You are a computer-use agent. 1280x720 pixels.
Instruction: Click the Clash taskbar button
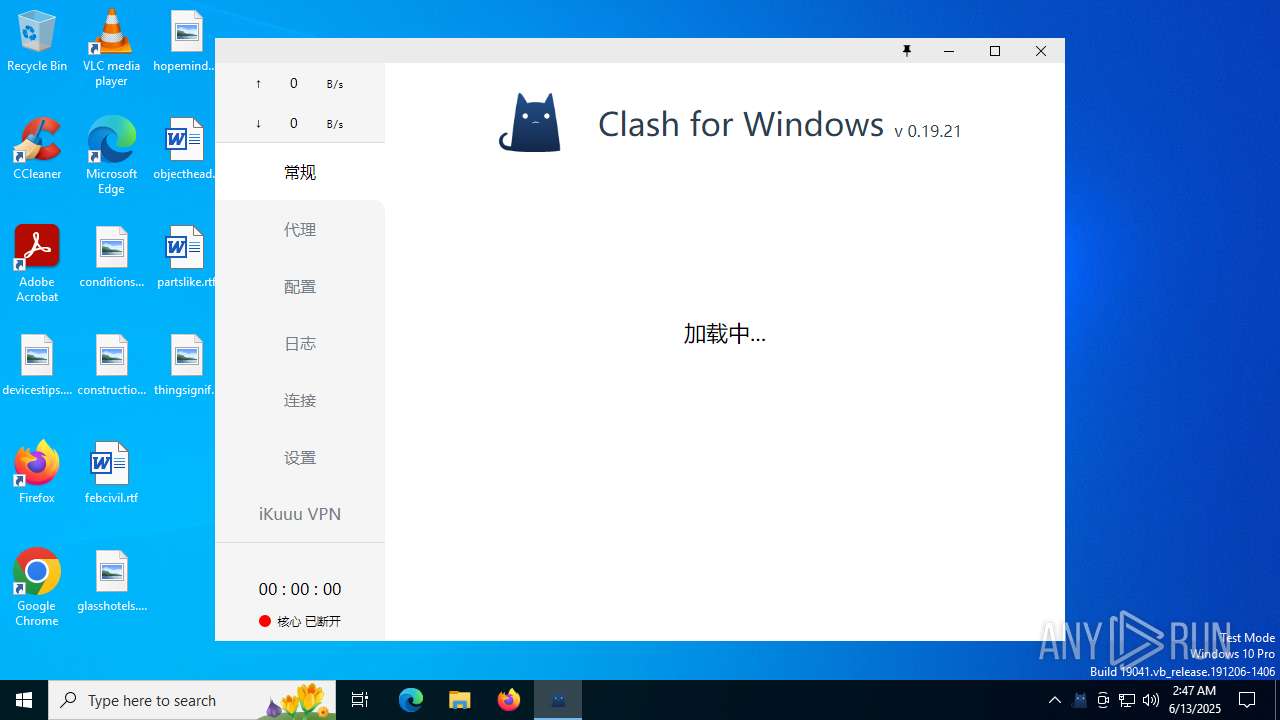pos(558,700)
